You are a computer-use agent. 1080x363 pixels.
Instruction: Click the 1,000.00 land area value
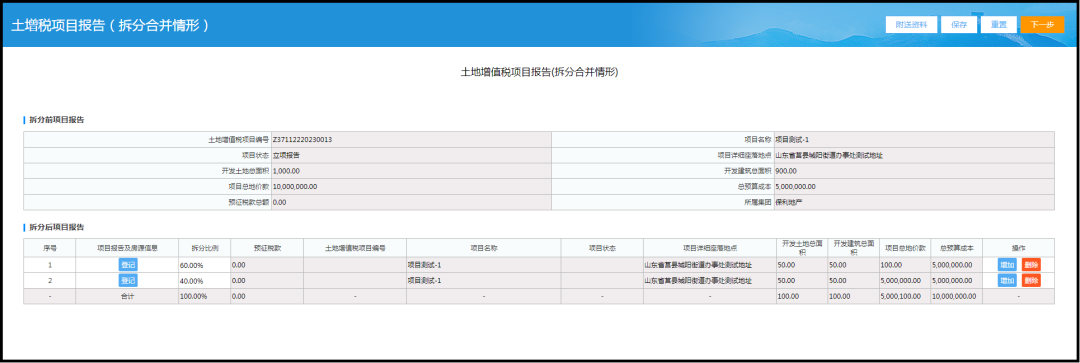(x=286, y=171)
